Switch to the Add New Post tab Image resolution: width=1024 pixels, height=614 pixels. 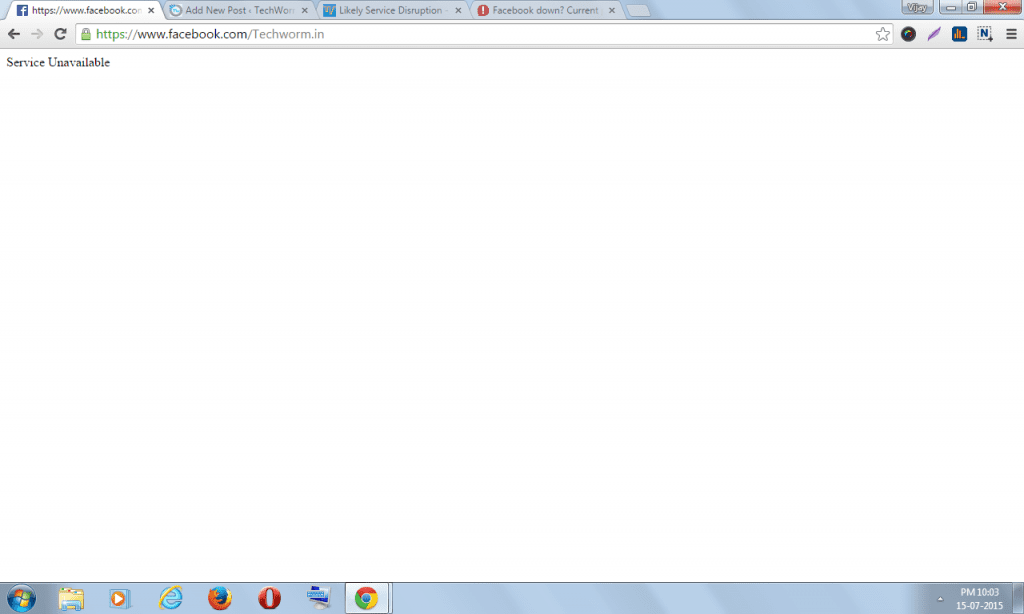tap(239, 10)
